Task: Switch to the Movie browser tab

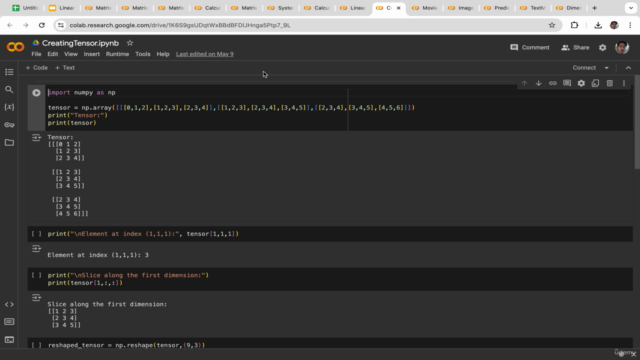Action: point(425,8)
